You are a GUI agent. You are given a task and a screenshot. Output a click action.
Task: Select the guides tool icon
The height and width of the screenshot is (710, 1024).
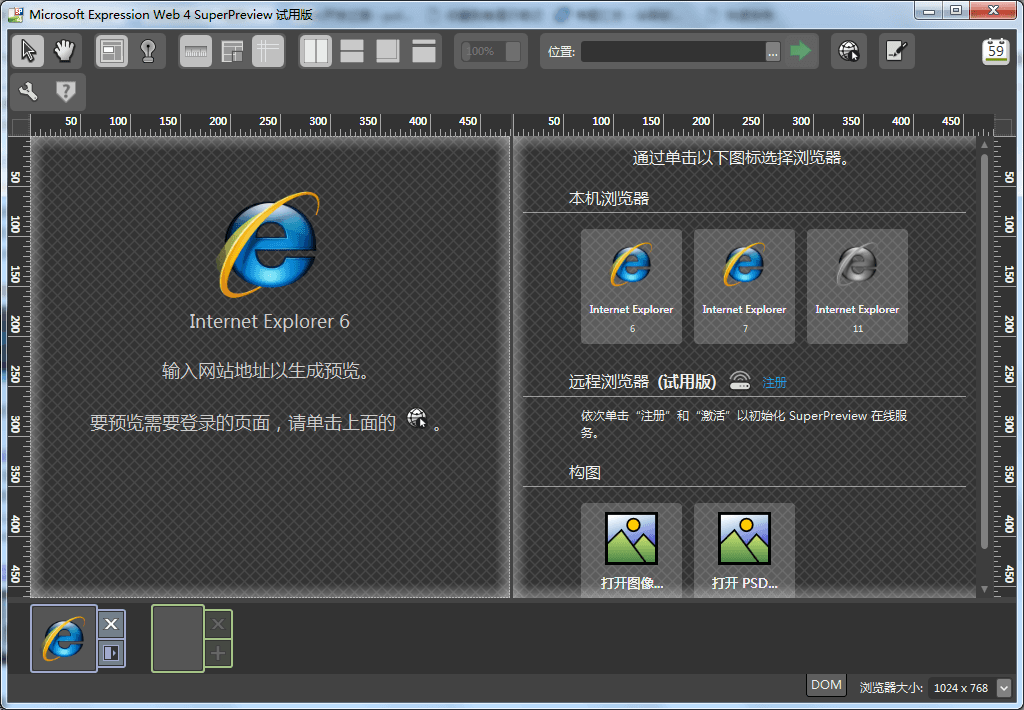coord(267,50)
